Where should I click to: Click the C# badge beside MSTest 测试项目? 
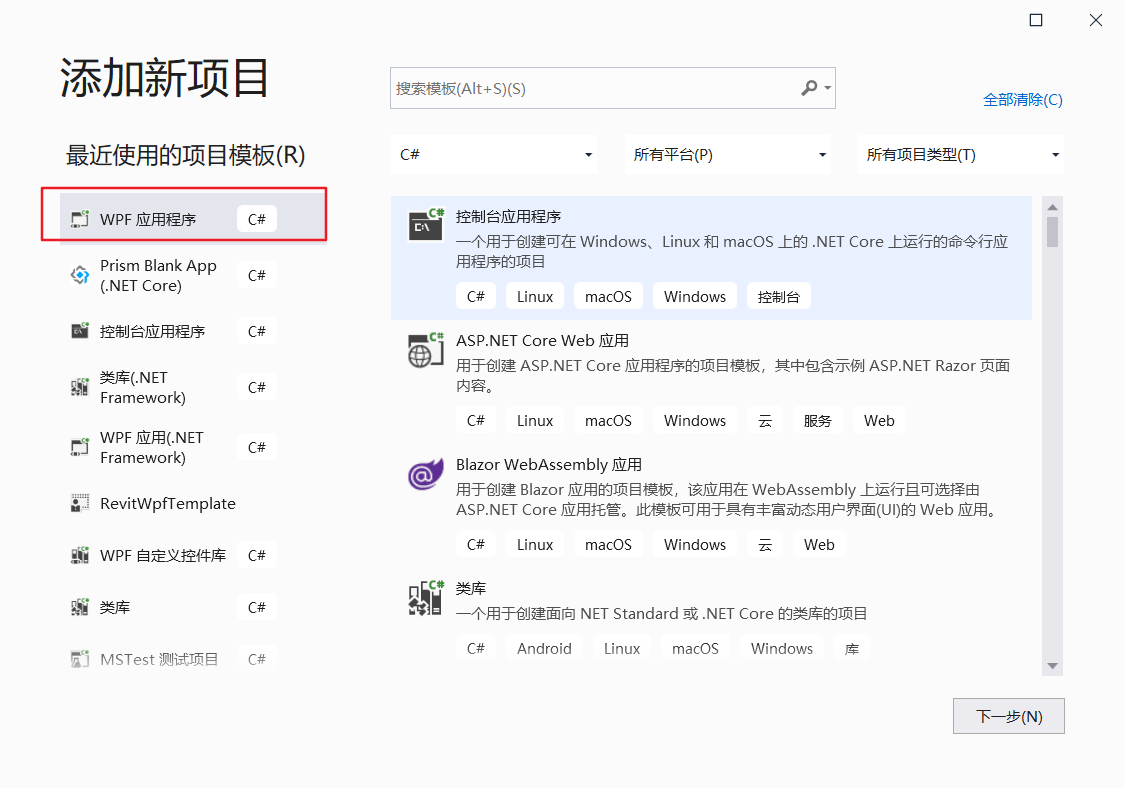coord(257,659)
